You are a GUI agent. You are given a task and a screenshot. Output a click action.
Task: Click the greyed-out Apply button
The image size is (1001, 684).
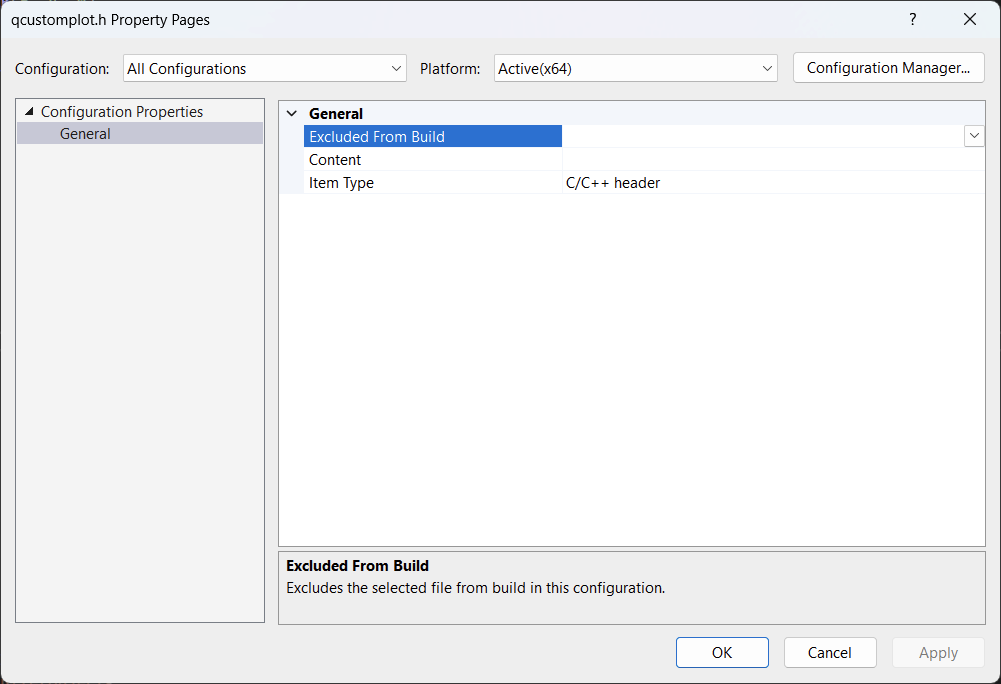938,653
